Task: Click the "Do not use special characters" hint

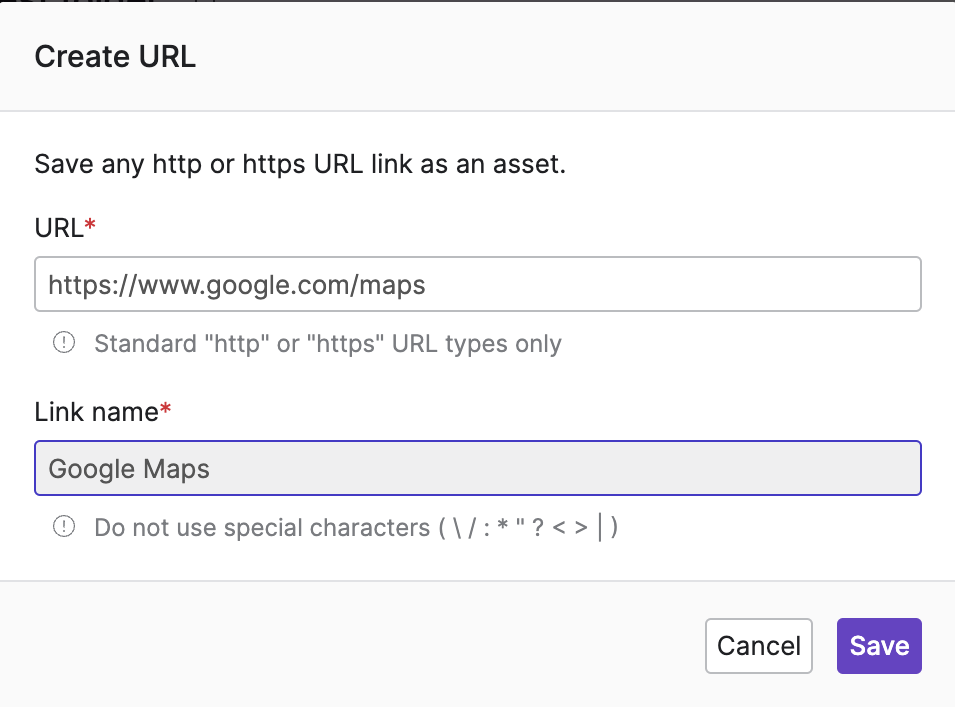Action: 262,527
